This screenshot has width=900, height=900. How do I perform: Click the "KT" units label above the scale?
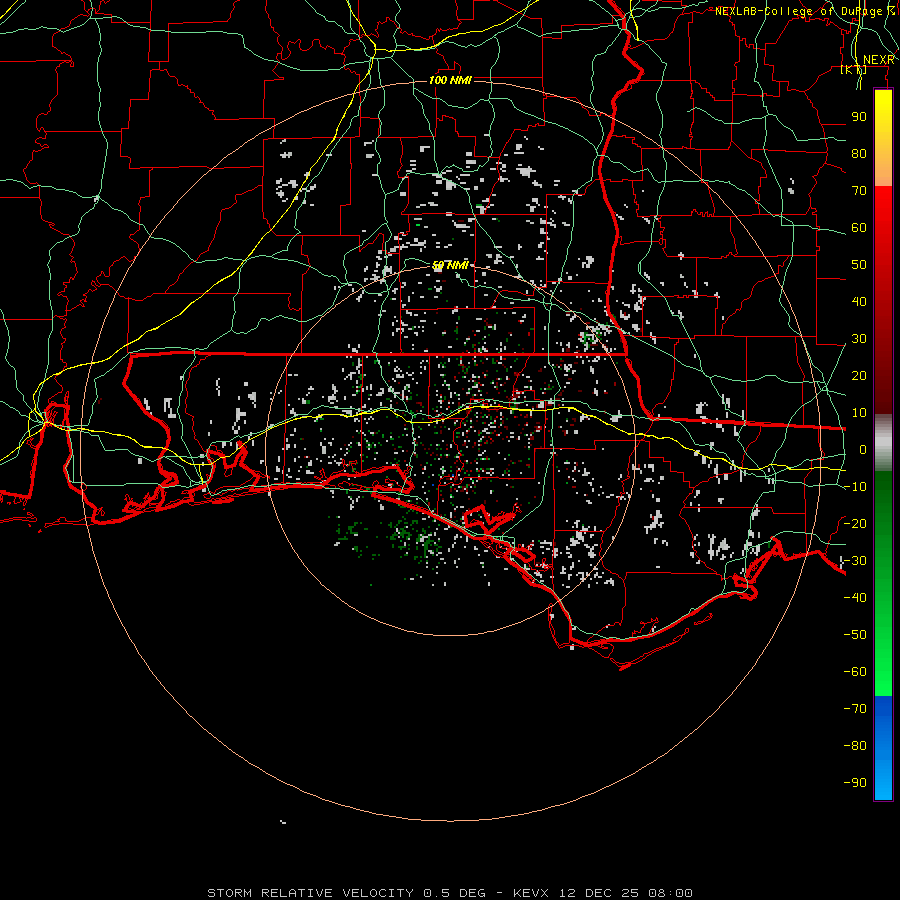pos(854,69)
